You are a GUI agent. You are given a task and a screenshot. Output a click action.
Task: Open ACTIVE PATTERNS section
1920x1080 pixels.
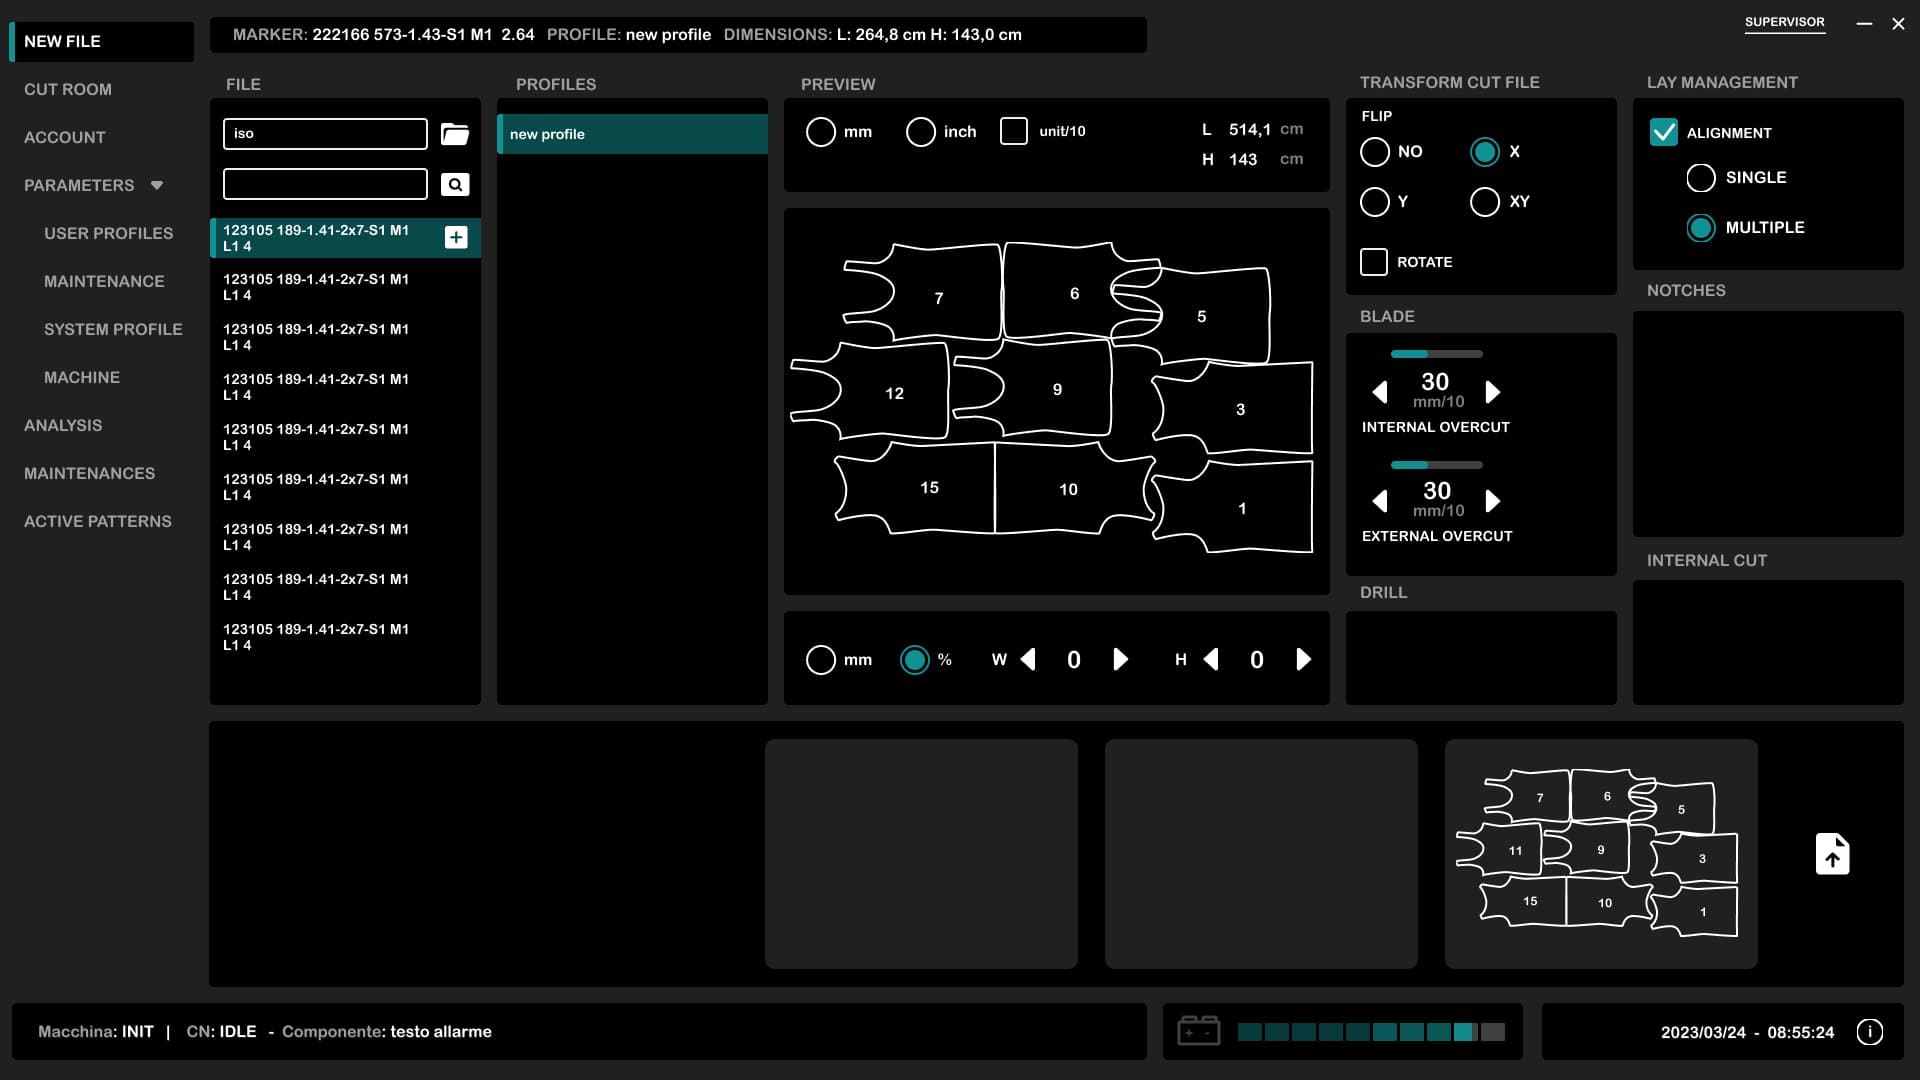point(98,521)
